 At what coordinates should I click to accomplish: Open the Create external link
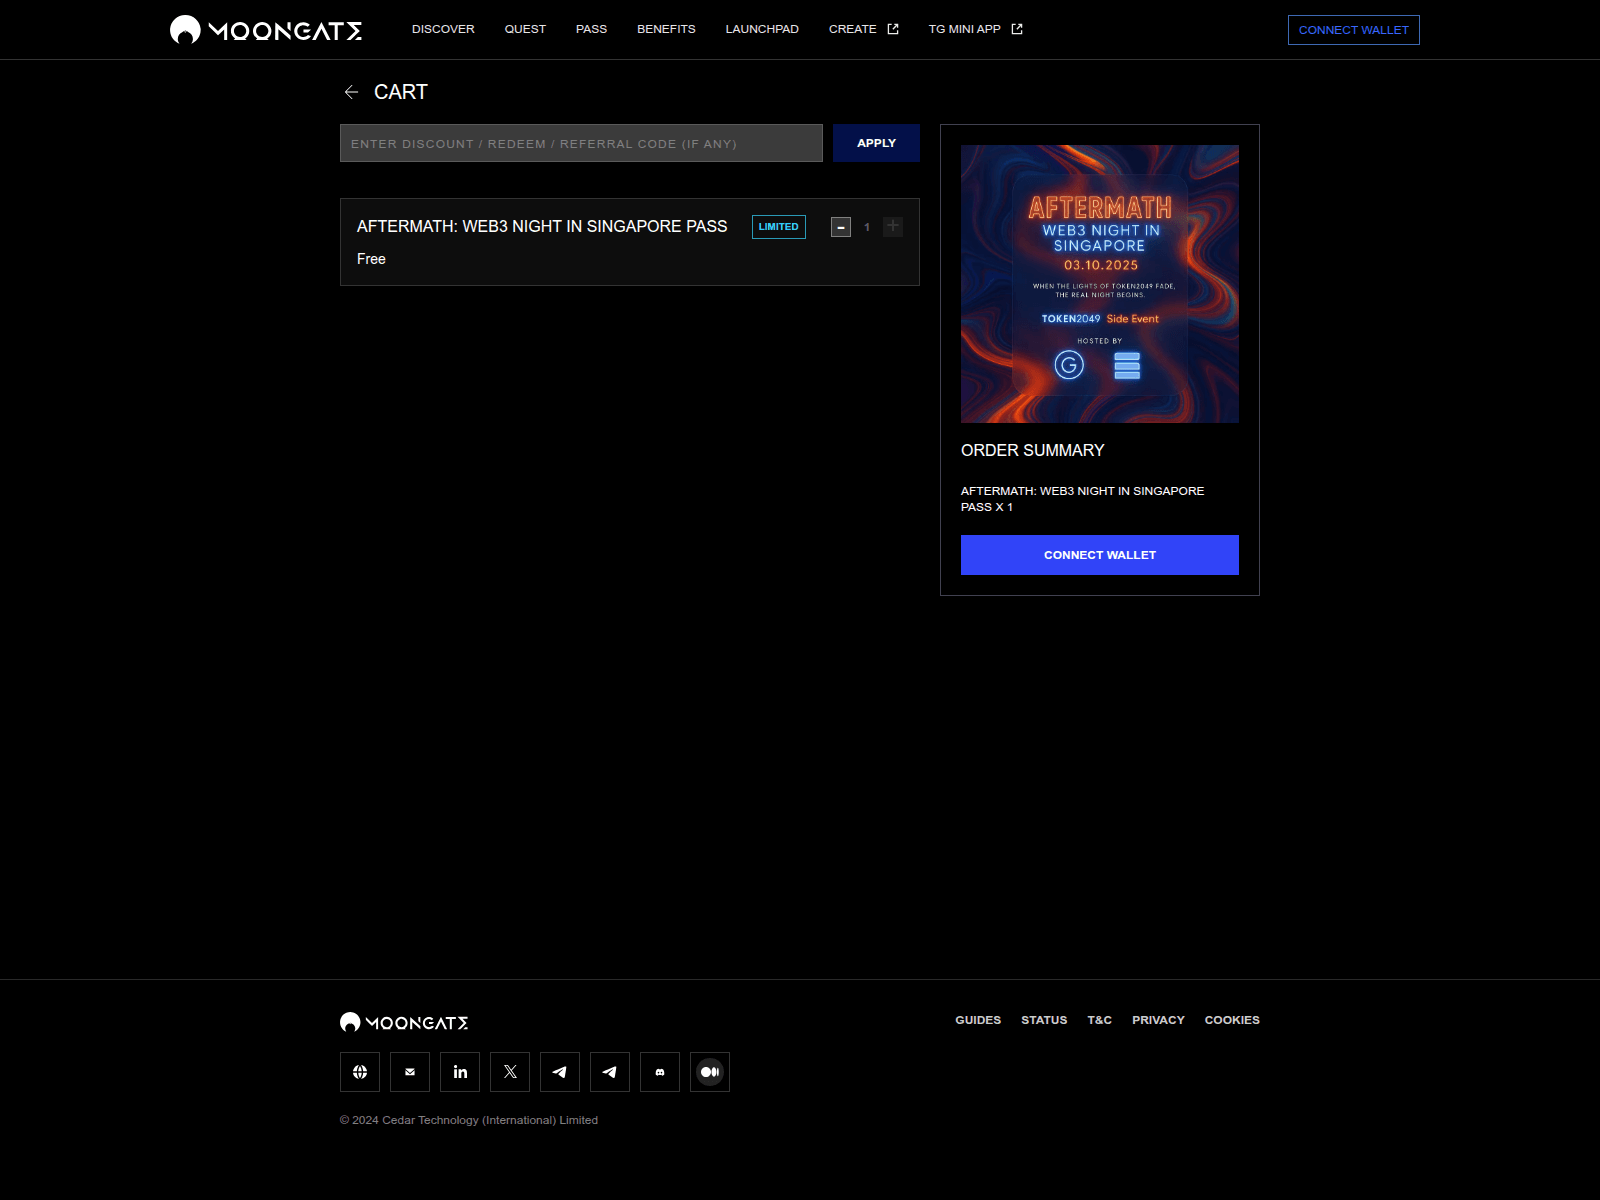tap(864, 29)
